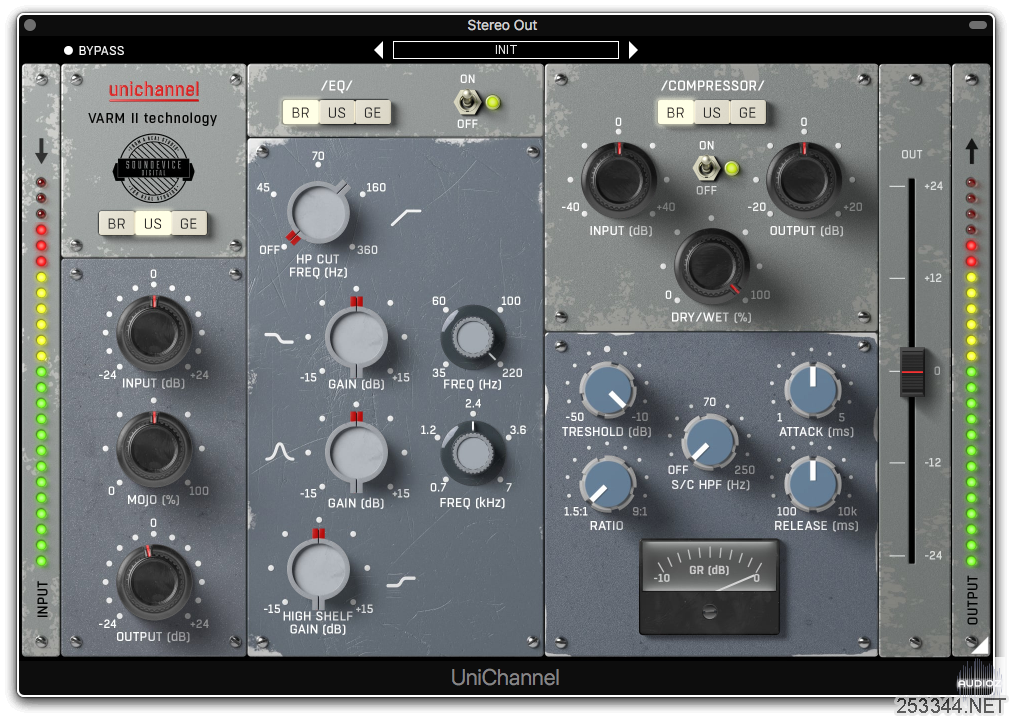Choose US mode in Compressor section
The width and height of the screenshot is (1012, 718).
712,112
